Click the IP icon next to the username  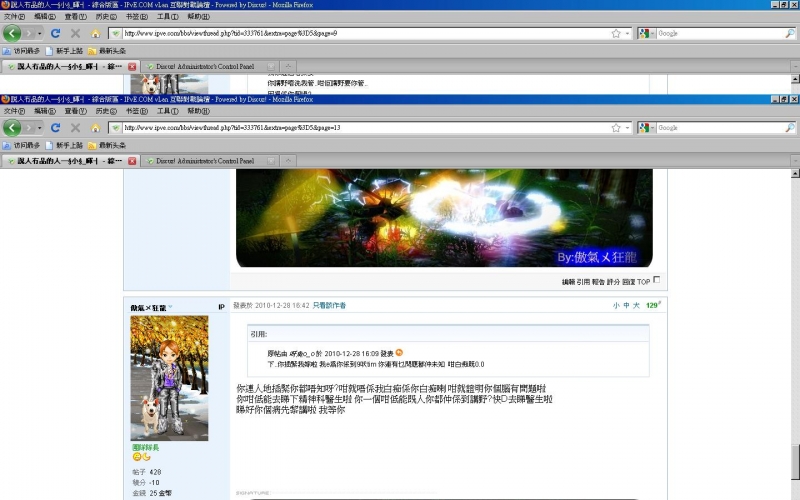(221, 307)
